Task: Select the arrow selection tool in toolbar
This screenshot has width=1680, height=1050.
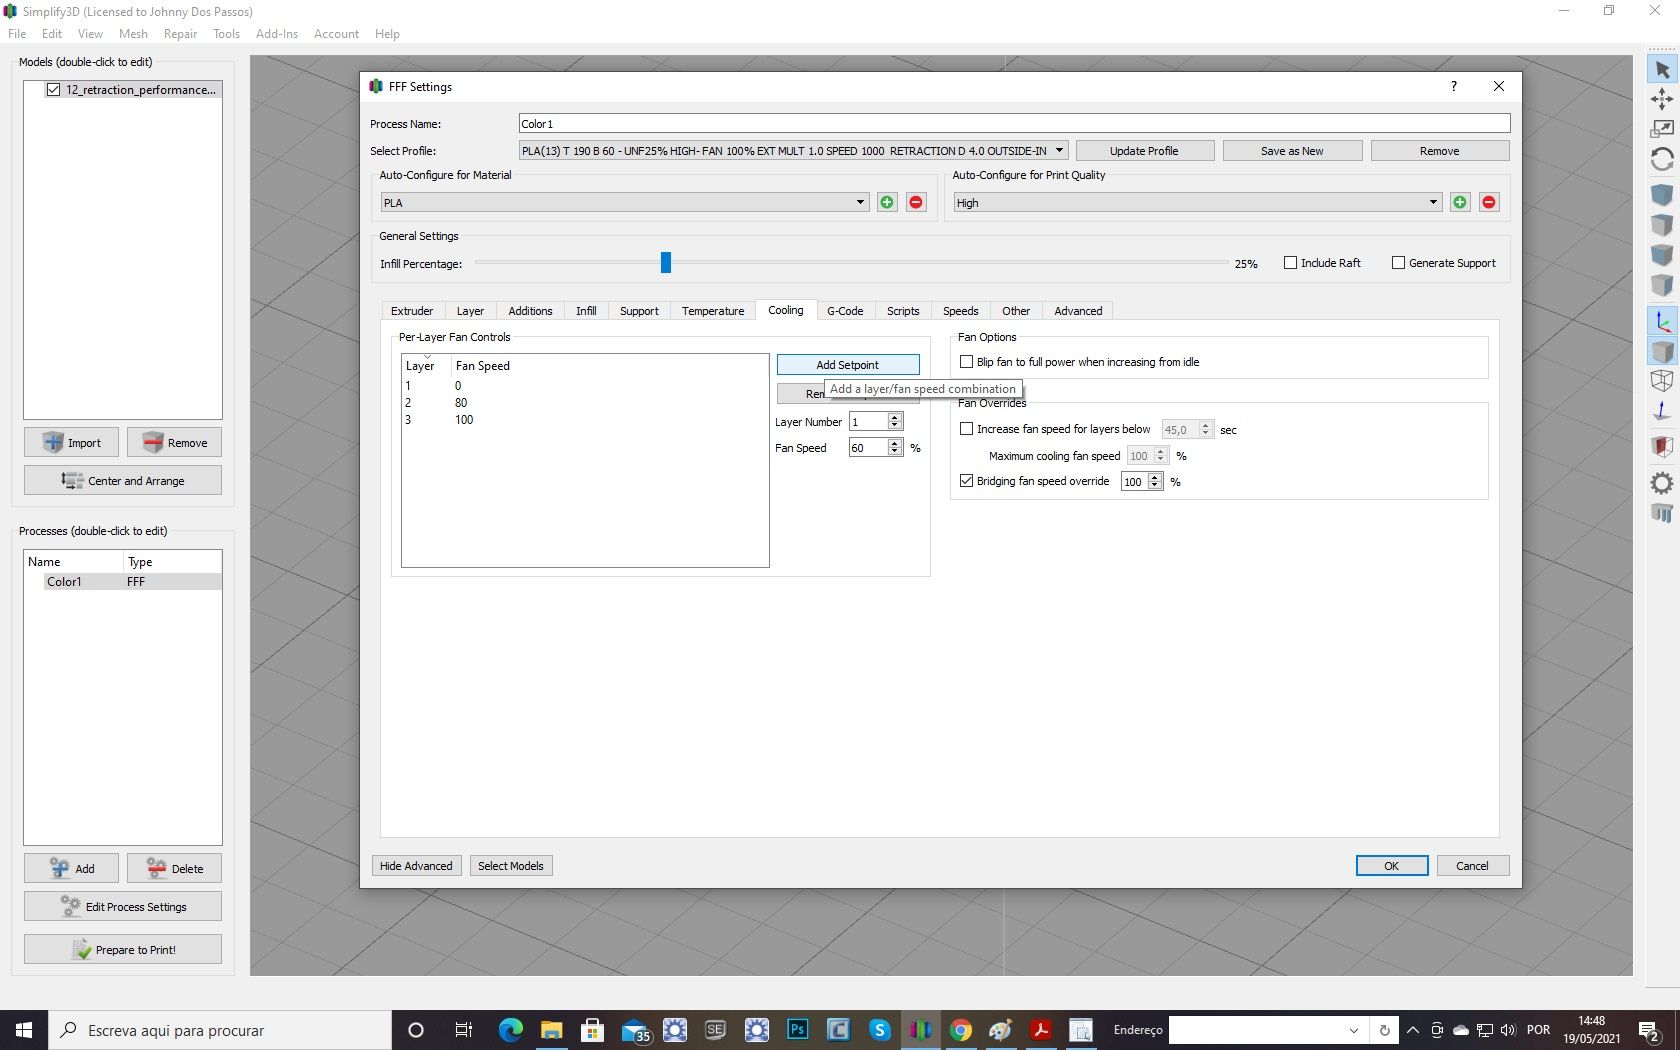Action: click(x=1662, y=69)
